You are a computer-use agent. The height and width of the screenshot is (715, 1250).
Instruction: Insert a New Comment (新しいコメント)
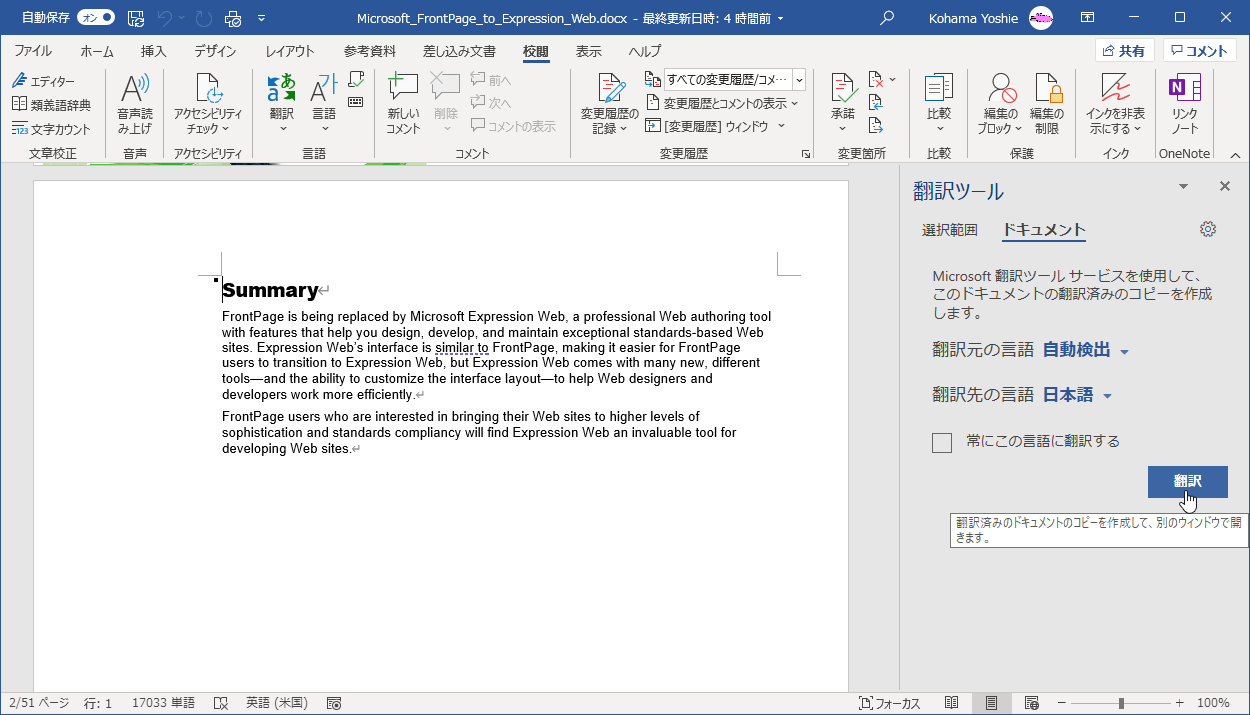pos(403,104)
